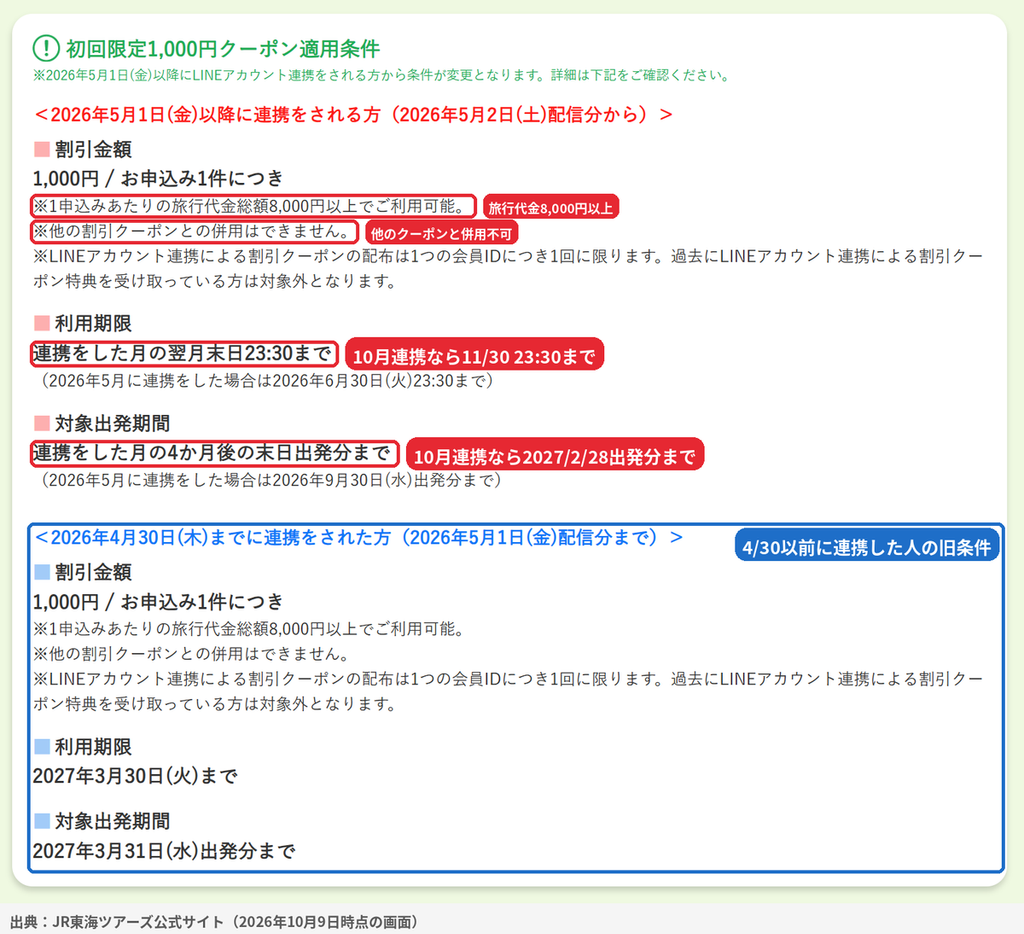
Task: Click first 割引金額 heading in red section
Action: point(93,150)
